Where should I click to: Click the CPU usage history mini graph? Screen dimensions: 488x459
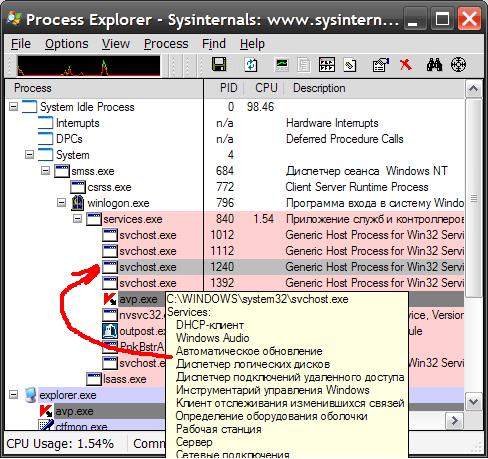89,65
